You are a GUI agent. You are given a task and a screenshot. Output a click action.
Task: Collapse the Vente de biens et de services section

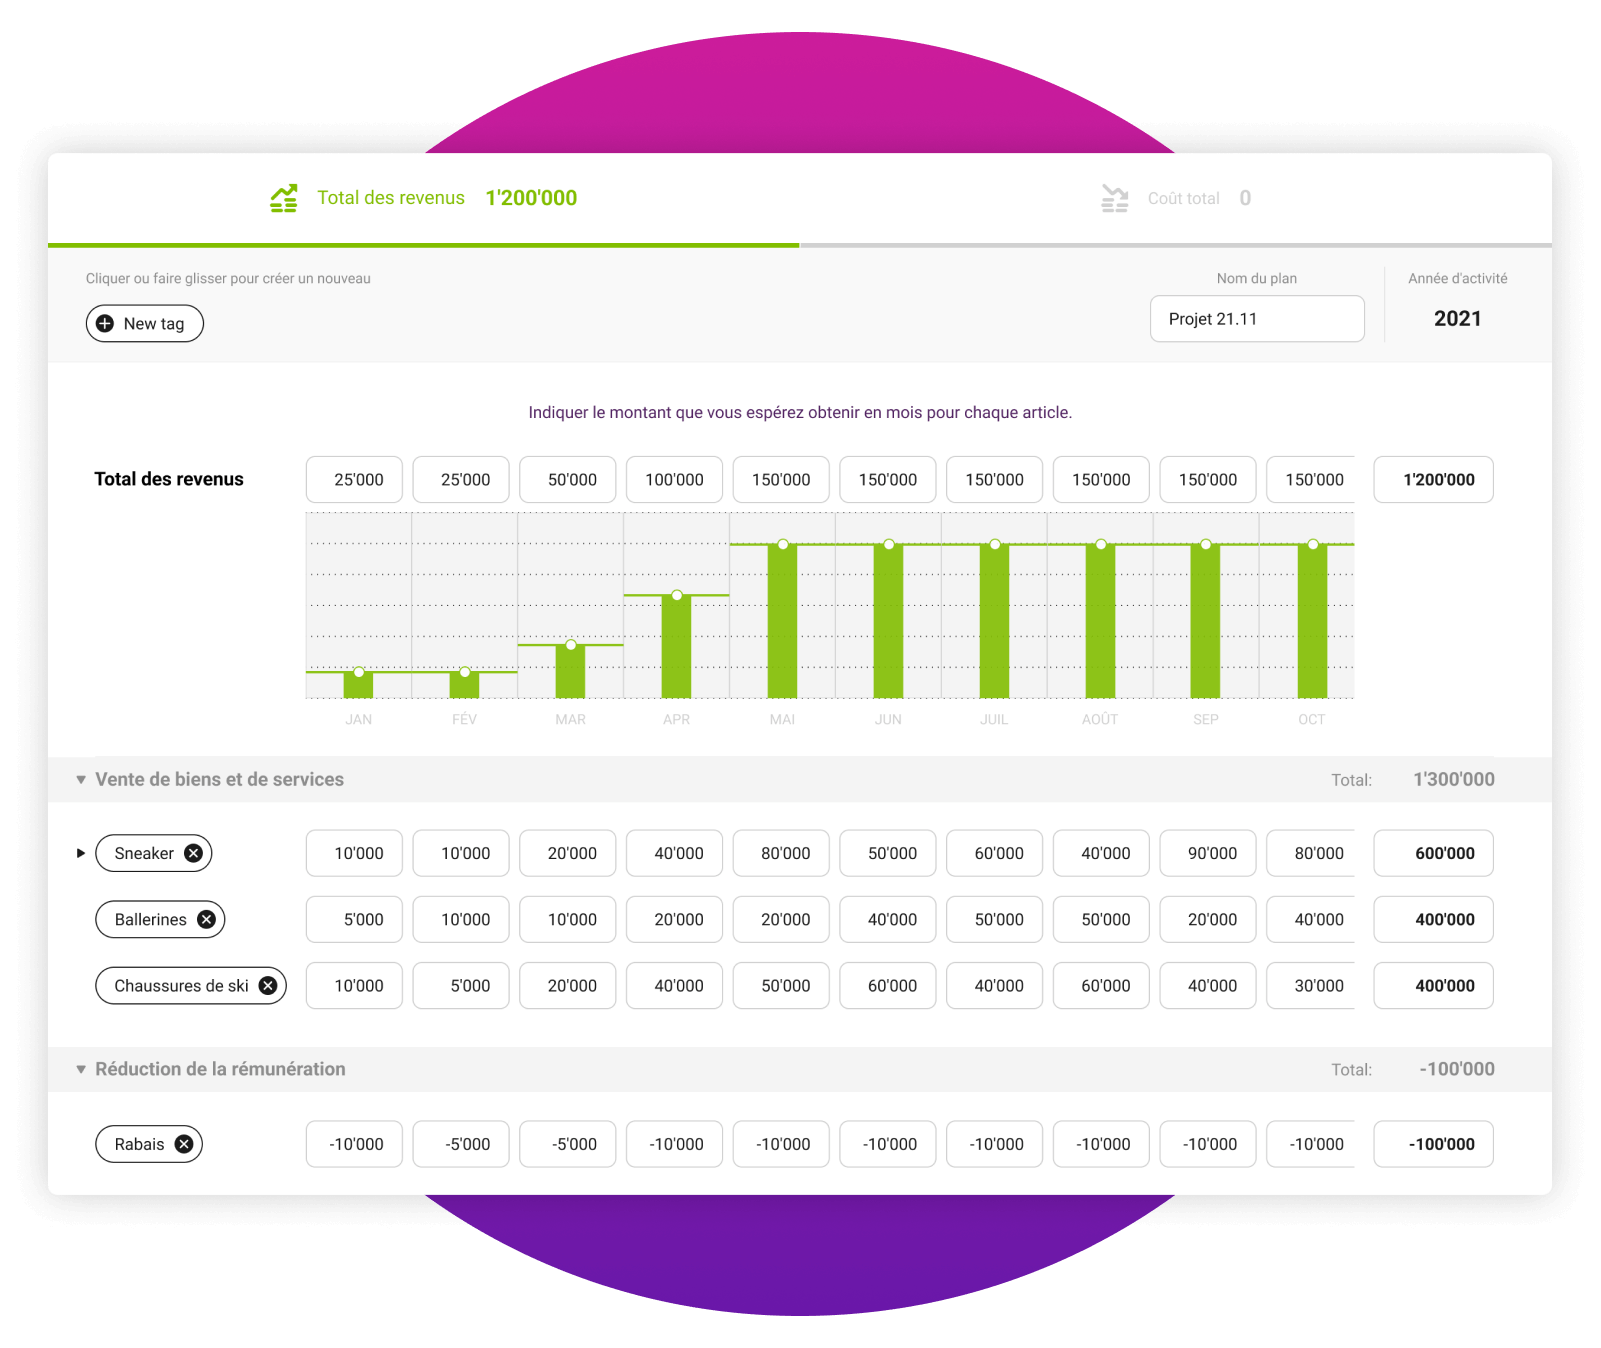tap(81, 780)
